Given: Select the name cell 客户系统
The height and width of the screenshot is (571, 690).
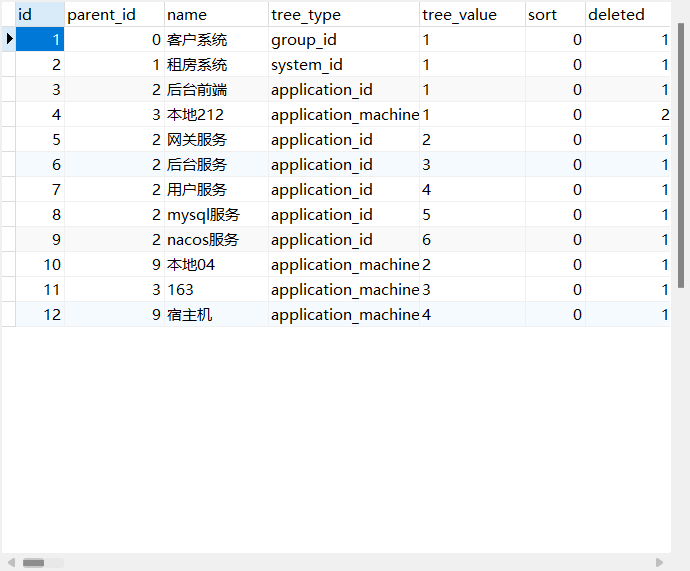Looking at the screenshot, I should pos(216,40).
